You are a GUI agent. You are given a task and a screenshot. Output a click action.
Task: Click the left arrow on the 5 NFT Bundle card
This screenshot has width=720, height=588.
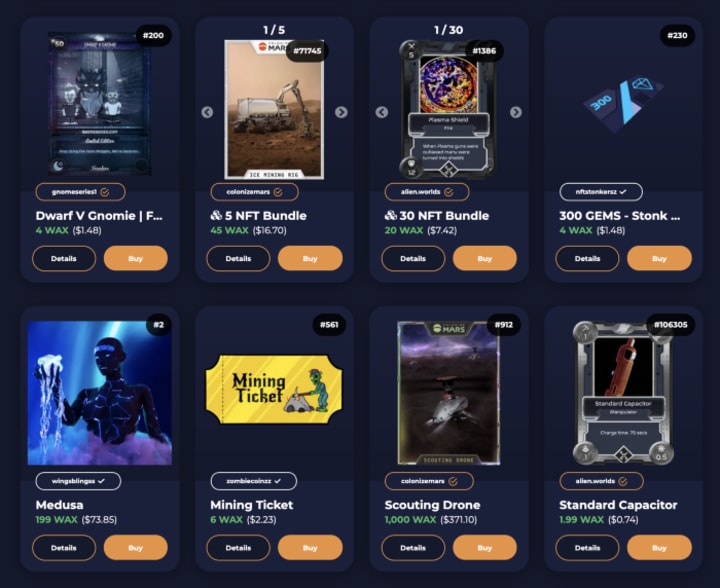coord(207,112)
